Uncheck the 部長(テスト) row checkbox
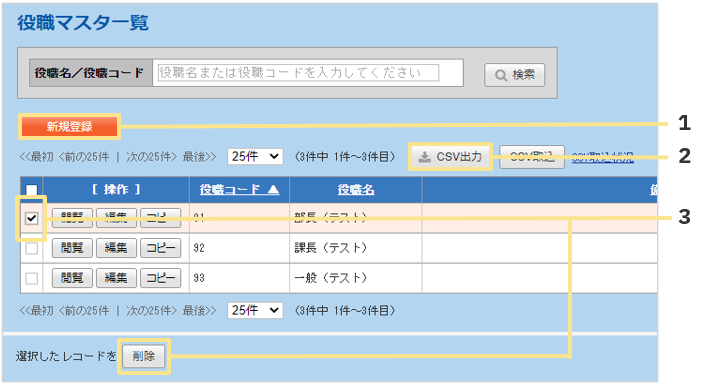 click(31, 218)
